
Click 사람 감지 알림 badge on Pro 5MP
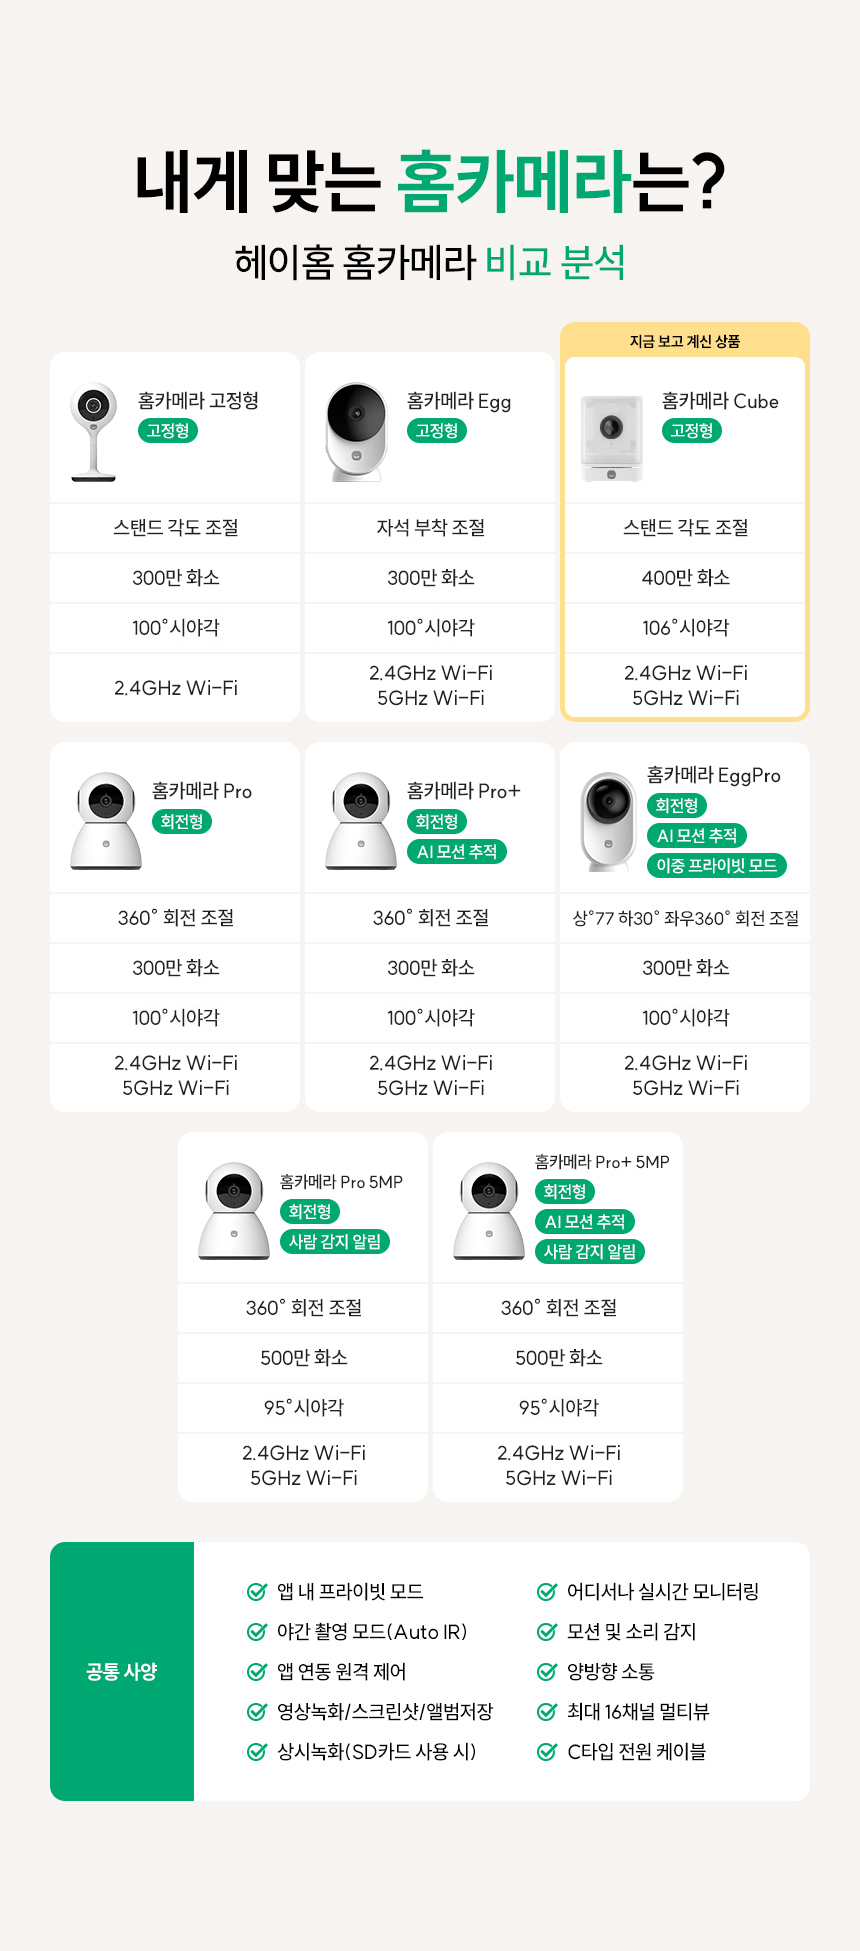pos(335,1242)
